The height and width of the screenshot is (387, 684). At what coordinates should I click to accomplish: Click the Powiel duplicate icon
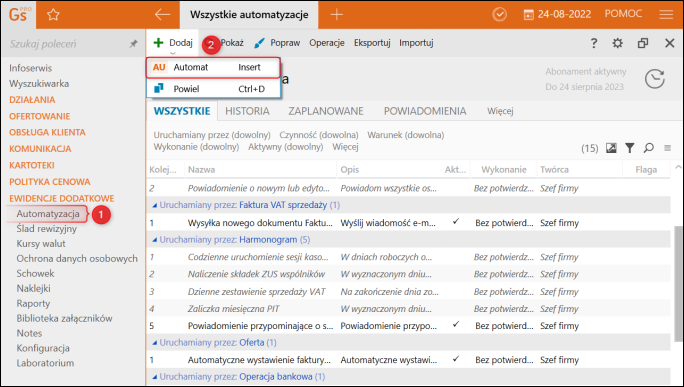tap(159, 89)
